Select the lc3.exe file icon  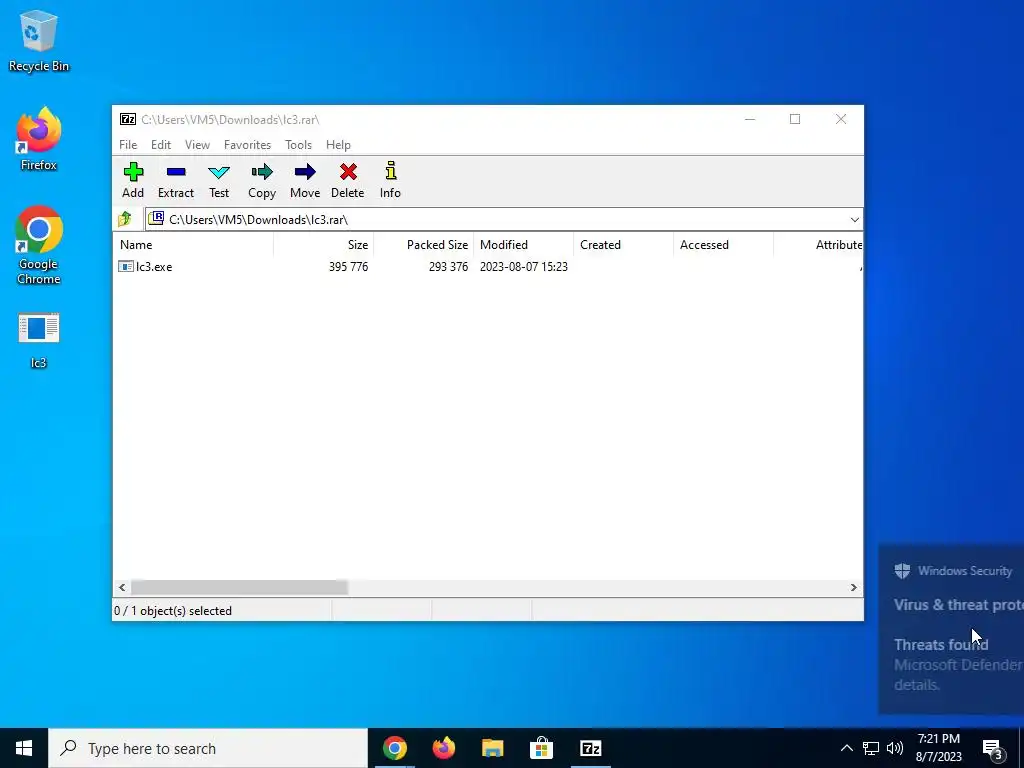[x=125, y=266]
